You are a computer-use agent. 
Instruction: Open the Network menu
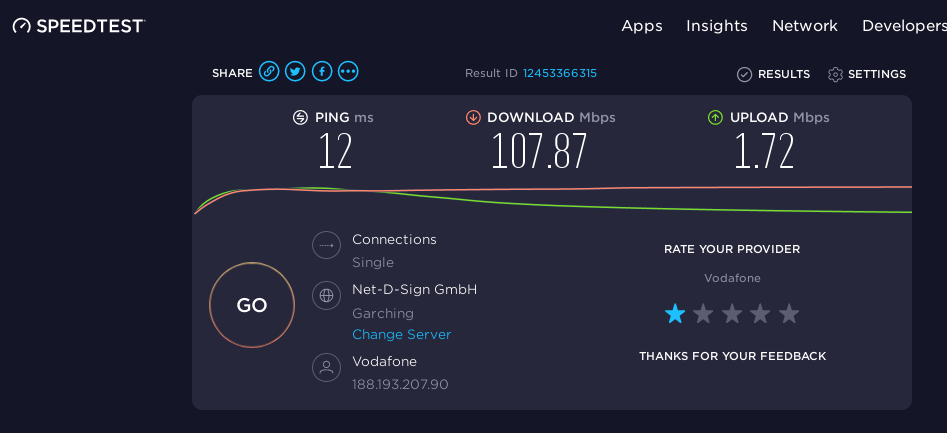pos(805,26)
